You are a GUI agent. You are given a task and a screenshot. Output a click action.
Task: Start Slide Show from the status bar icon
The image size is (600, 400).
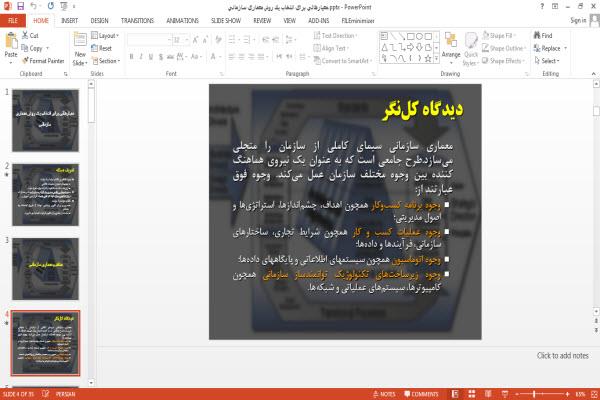505,394
